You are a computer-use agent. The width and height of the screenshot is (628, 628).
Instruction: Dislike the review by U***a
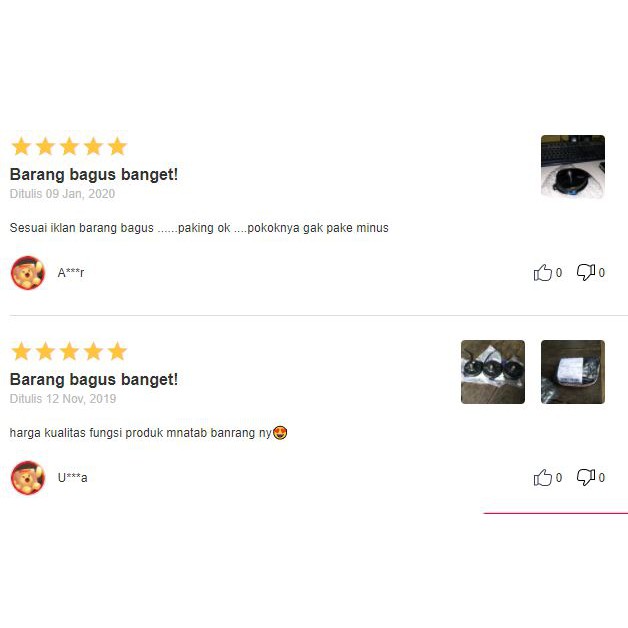tap(586, 477)
